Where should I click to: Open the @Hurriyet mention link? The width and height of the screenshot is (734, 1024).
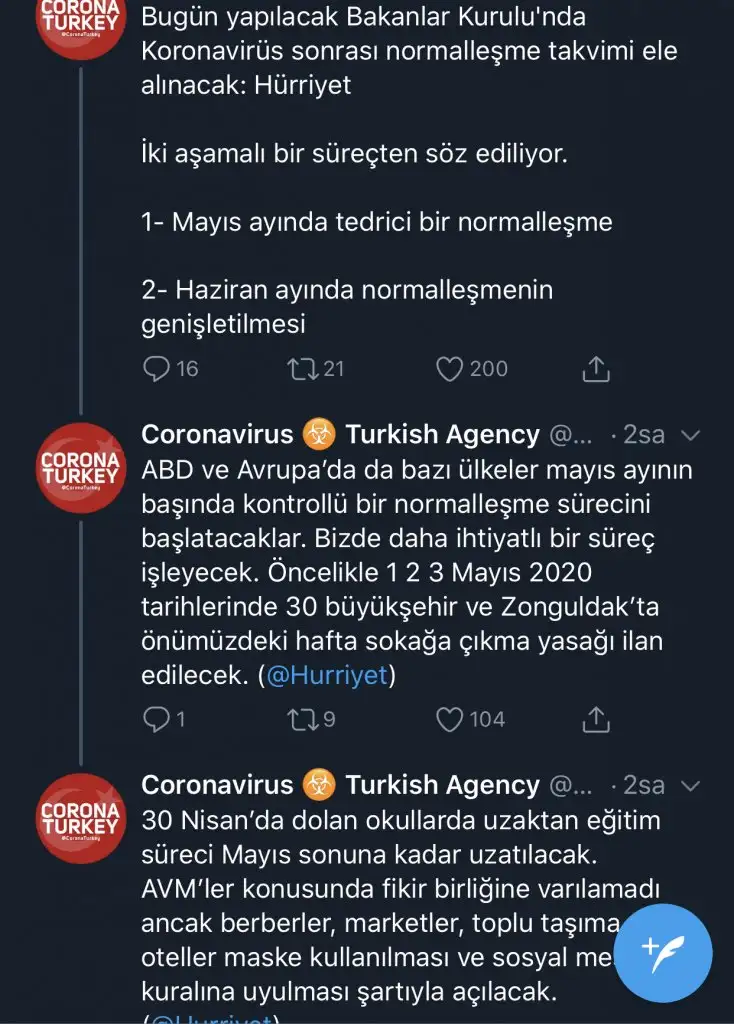(327, 676)
